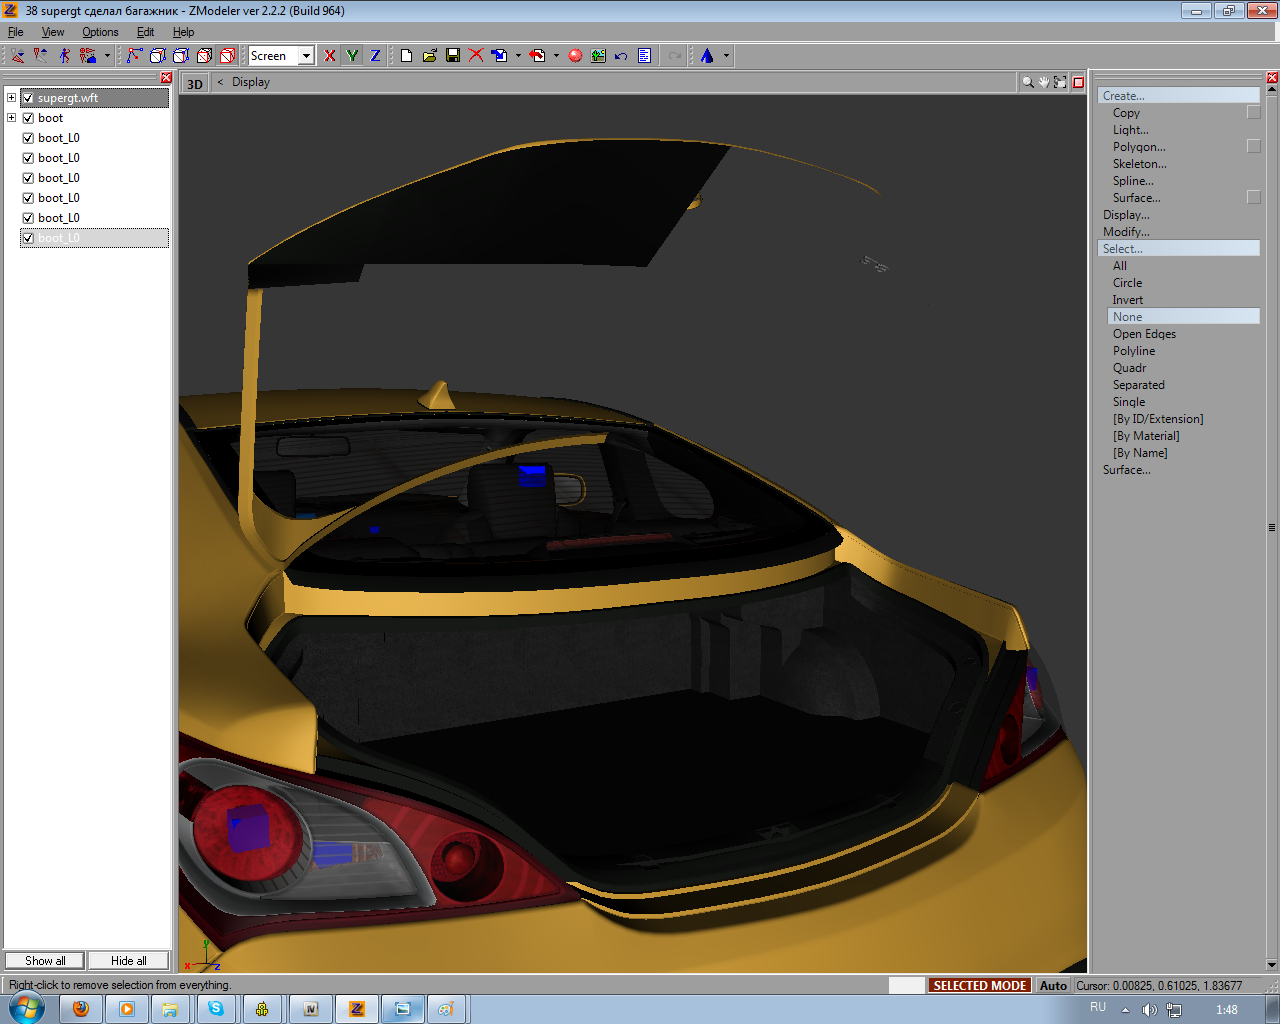This screenshot has width=1280, height=1024.
Task: Expand the supergt.wft tree node
Action: [11, 98]
